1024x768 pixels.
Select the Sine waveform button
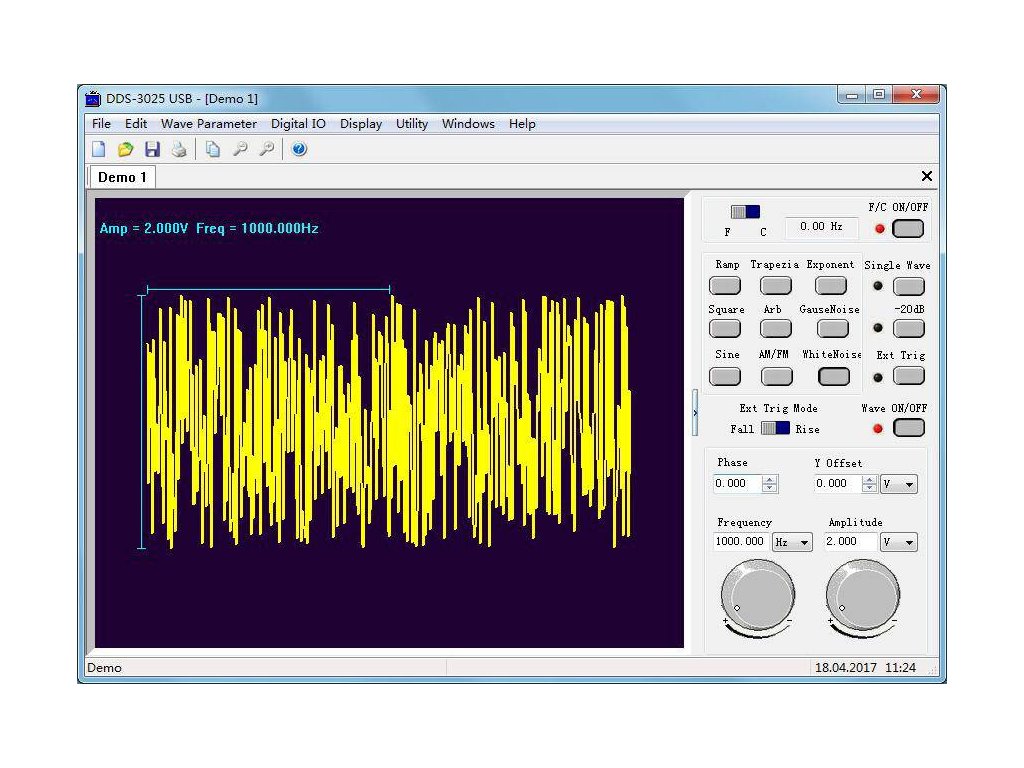725,376
